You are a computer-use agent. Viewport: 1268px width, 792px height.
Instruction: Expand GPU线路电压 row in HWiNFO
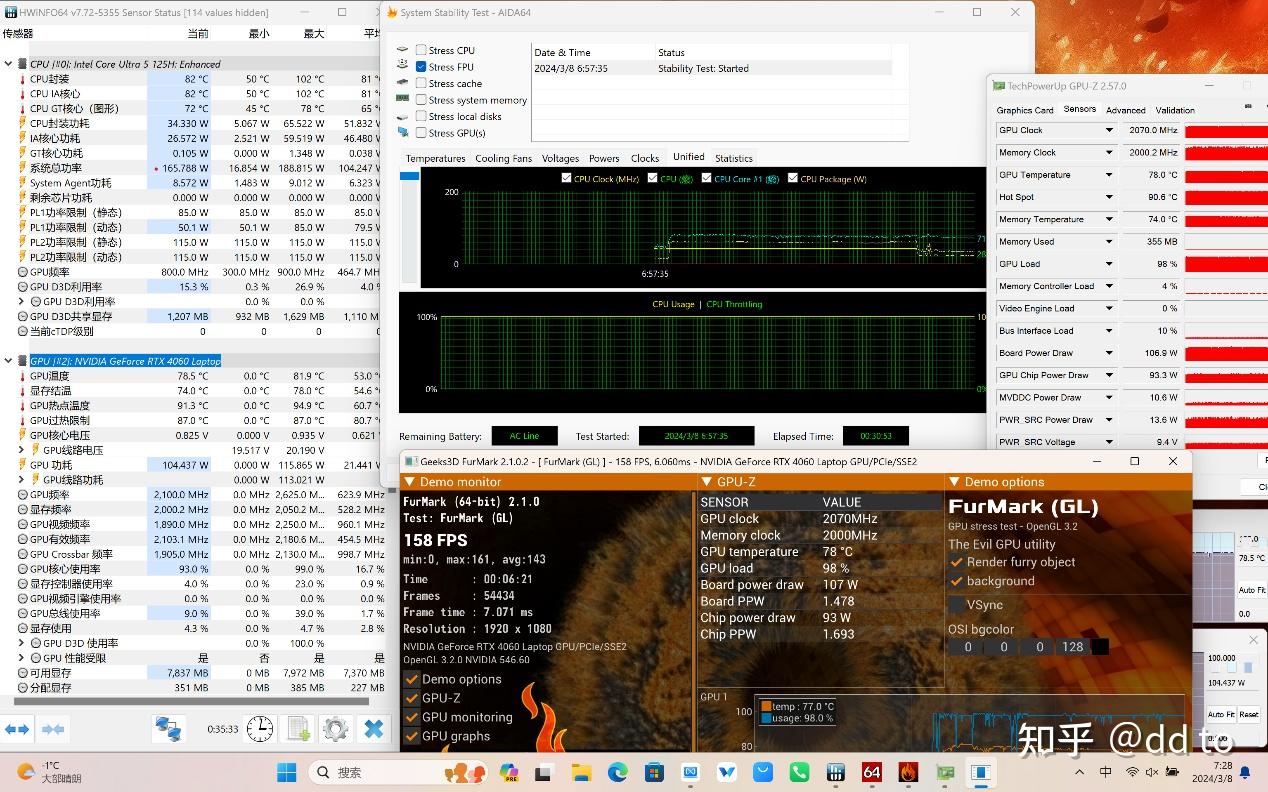coord(22,450)
